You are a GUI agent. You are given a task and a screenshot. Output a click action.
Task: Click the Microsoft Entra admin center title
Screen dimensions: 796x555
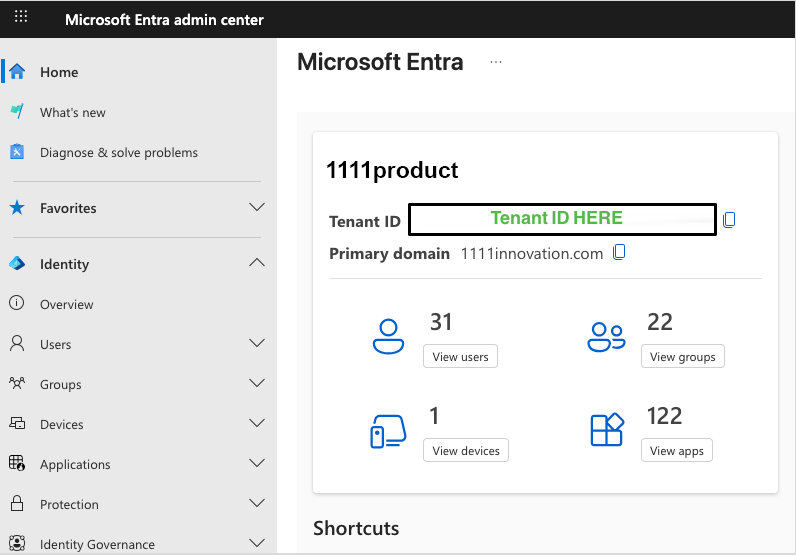tap(164, 20)
